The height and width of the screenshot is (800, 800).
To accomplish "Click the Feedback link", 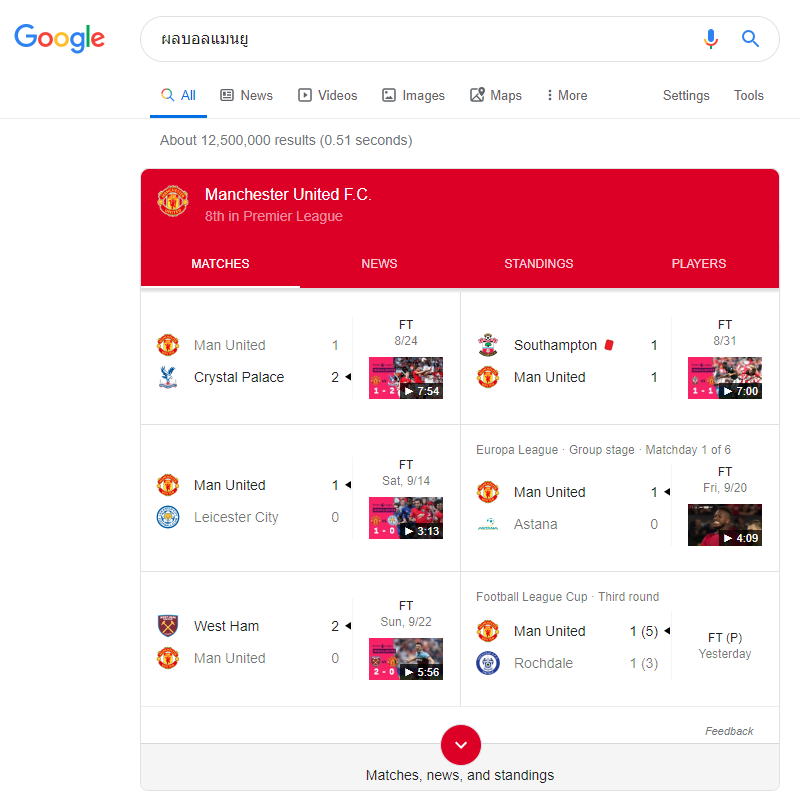I will click(x=729, y=731).
